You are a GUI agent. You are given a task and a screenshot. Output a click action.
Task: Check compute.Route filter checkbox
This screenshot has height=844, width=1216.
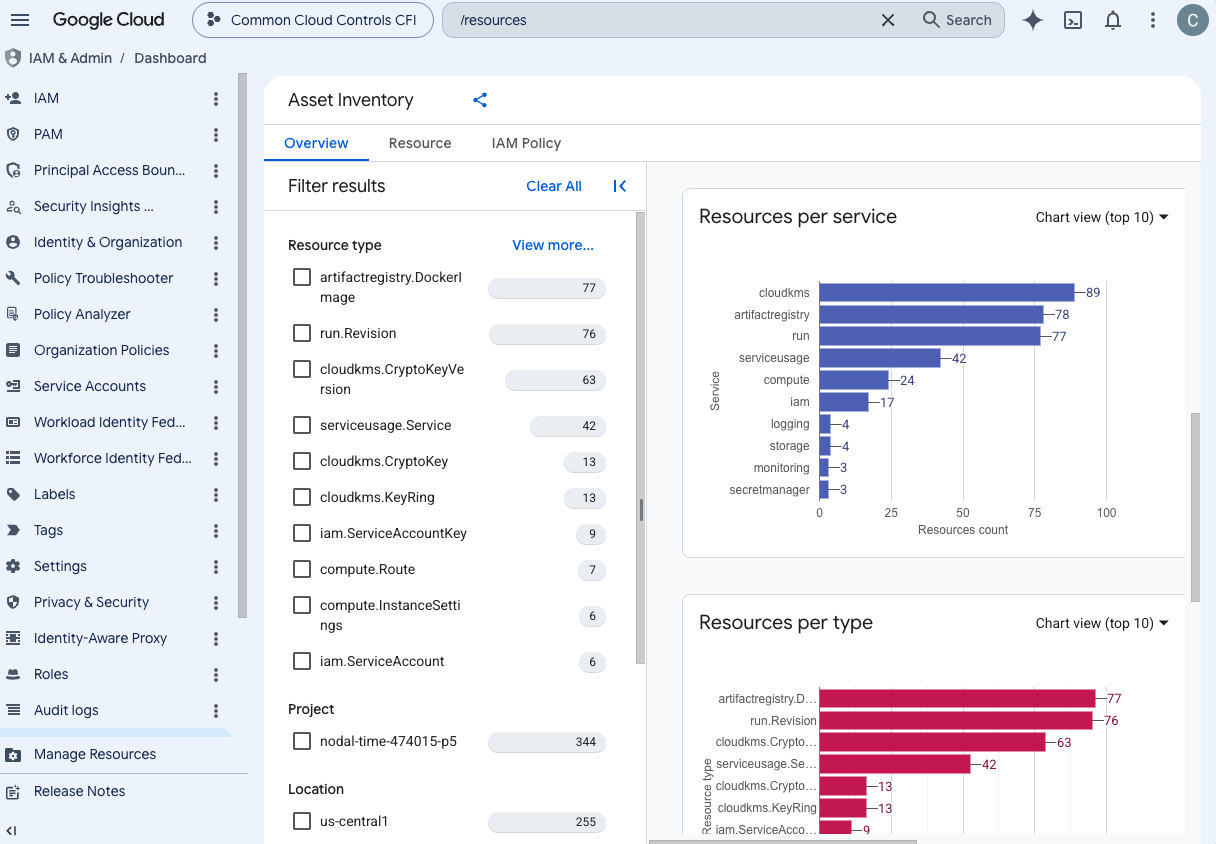pos(302,569)
